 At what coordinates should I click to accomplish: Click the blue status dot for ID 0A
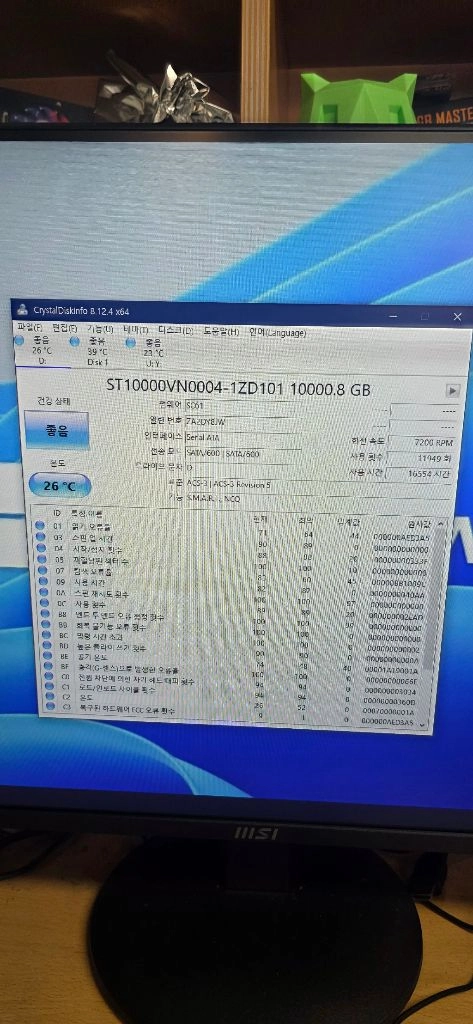[42, 593]
